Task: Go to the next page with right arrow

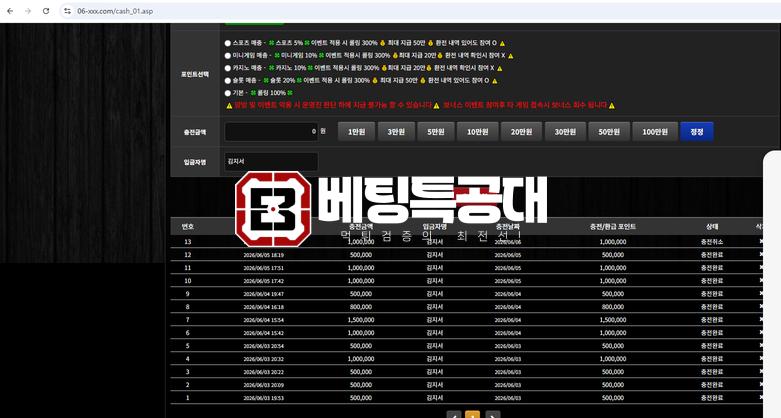Action: (492, 415)
